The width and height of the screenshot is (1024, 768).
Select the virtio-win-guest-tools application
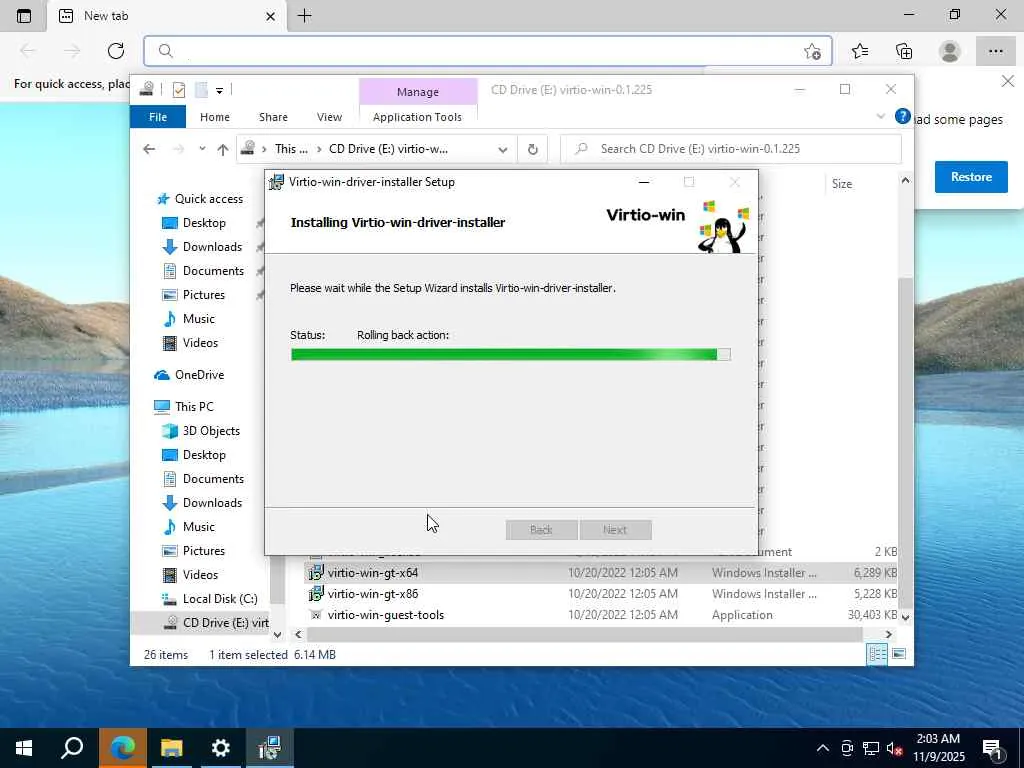click(x=385, y=615)
